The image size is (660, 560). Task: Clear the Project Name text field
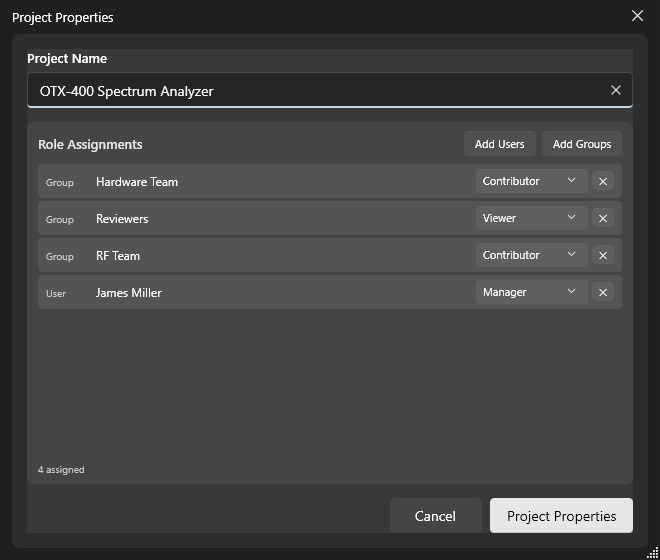pyautogui.click(x=615, y=90)
